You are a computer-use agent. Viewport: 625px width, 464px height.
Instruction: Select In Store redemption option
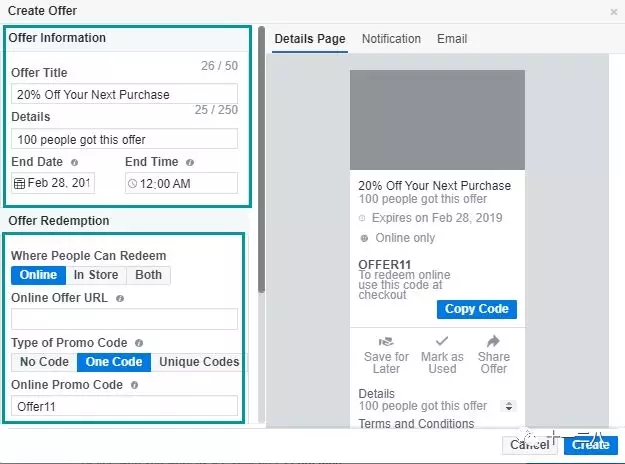[x=96, y=275]
